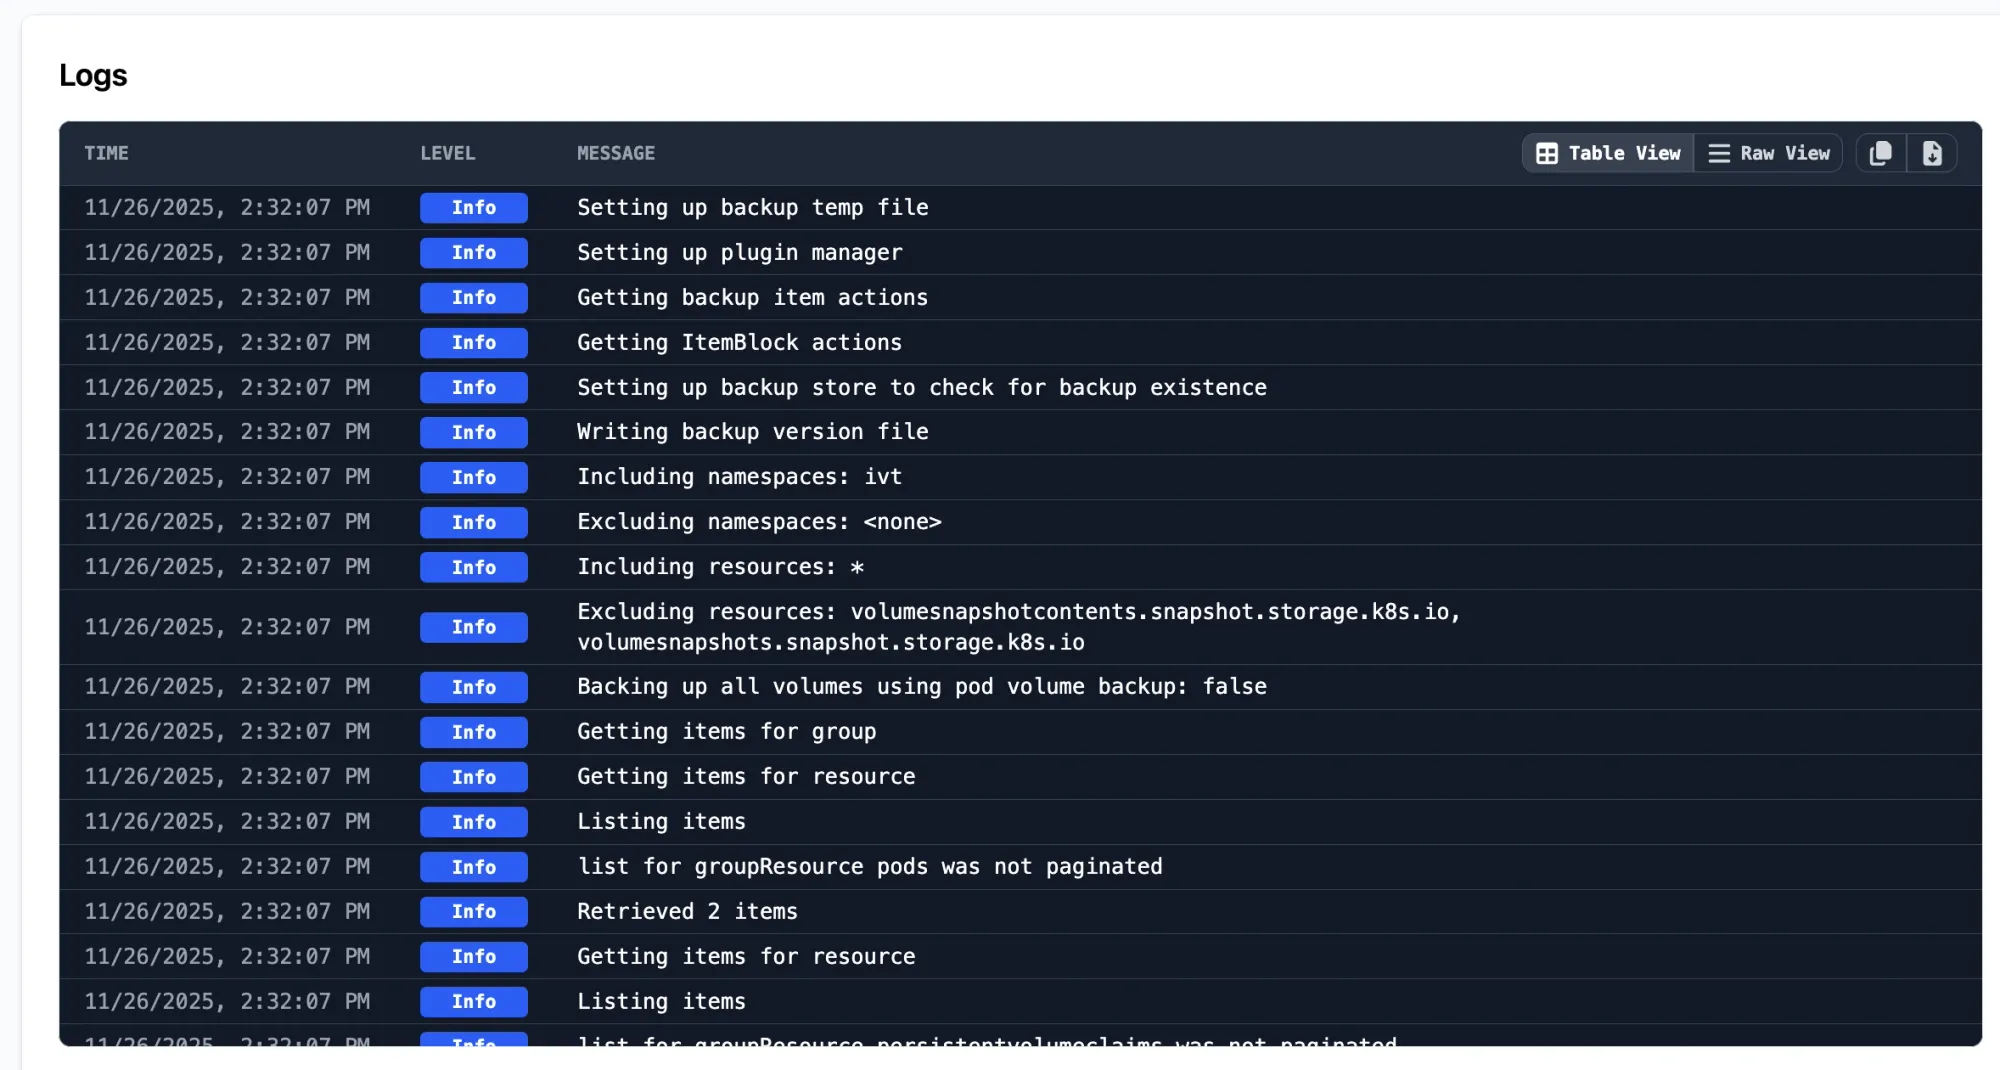This screenshot has height=1070, width=2000.
Task: Click the Logs heading
Action: pyautogui.click(x=94, y=75)
